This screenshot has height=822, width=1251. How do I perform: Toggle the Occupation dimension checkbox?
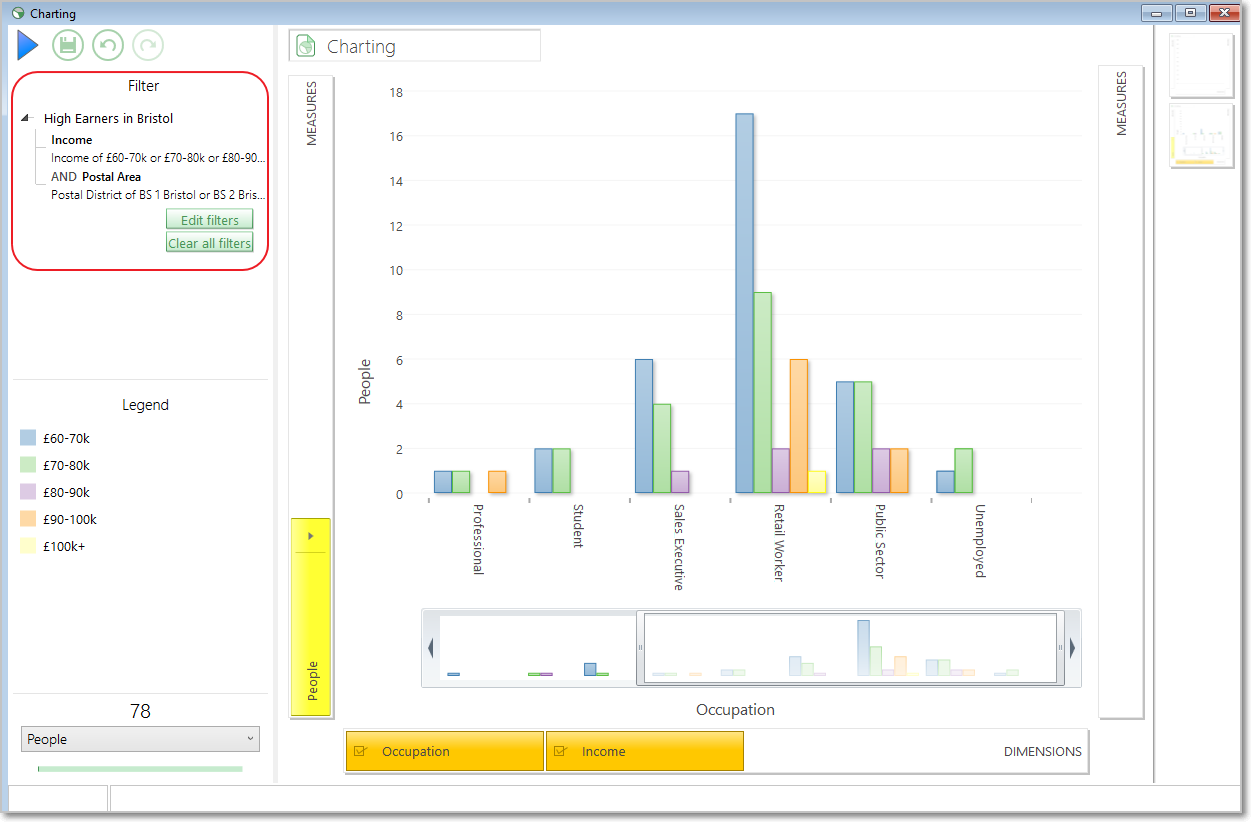pos(361,751)
